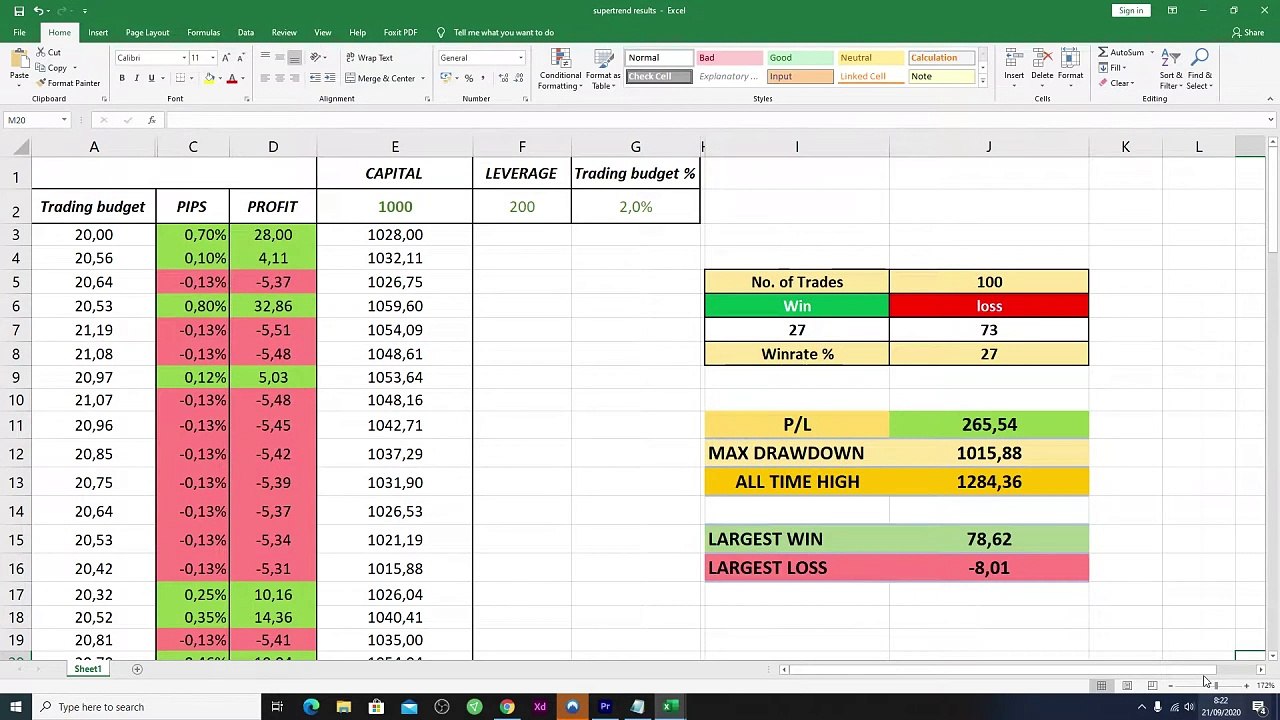This screenshot has height=720, width=1280.
Task: Add a new sheet with plus button
Action: click(x=137, y=669)
